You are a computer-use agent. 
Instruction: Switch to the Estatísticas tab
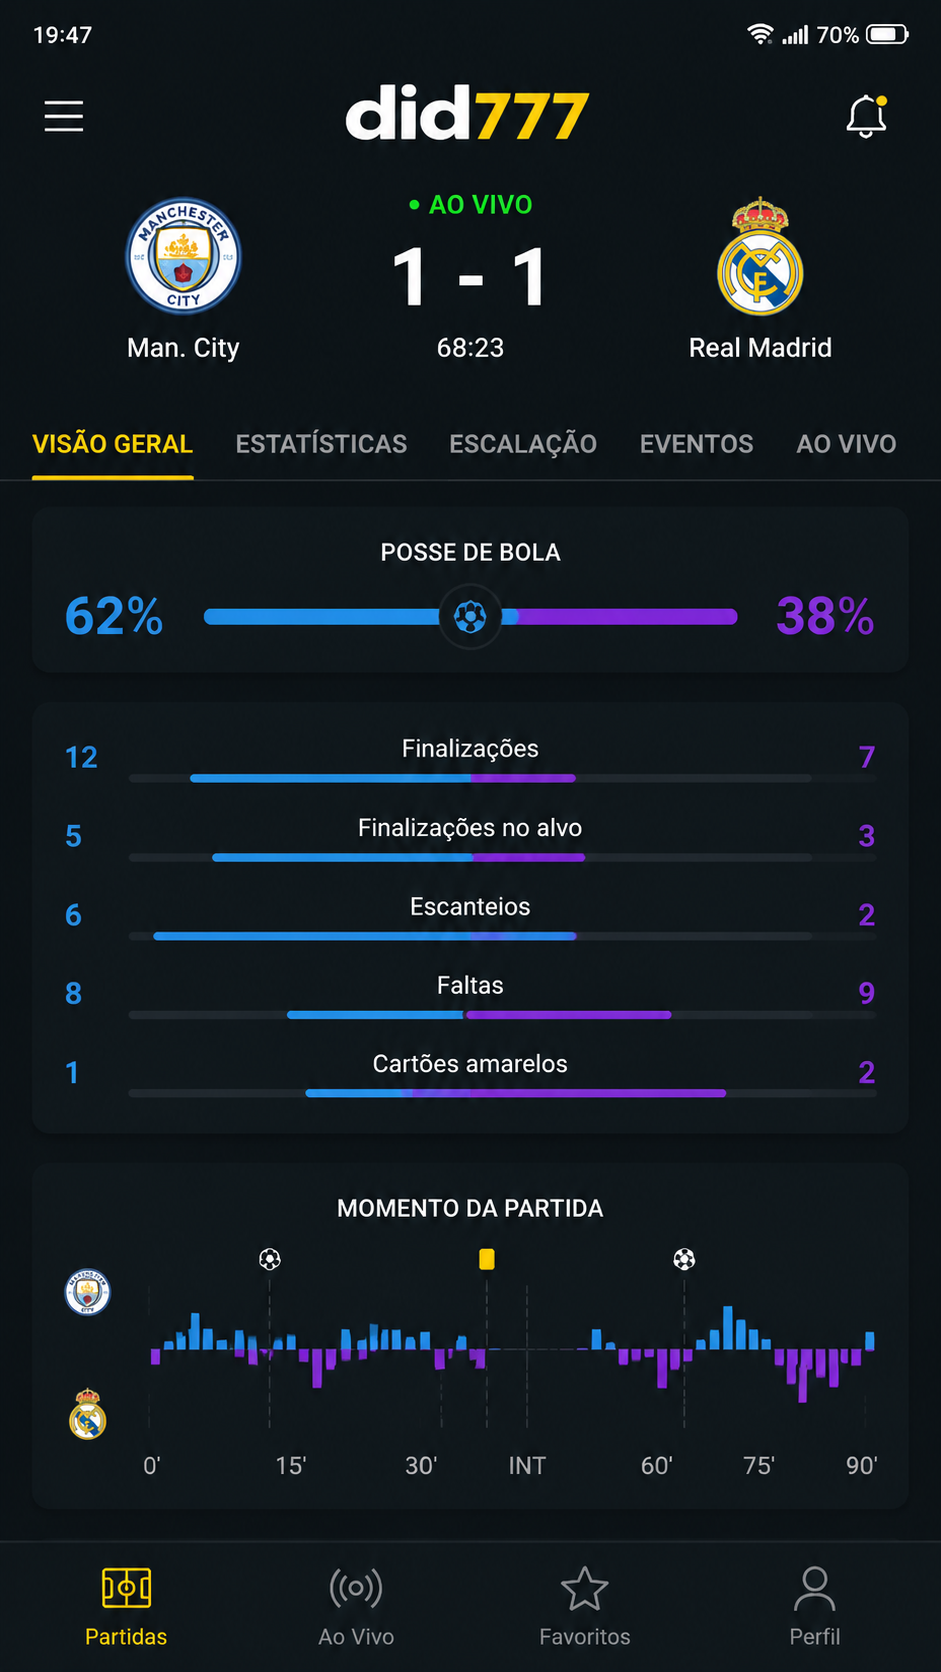click(x=321, y=444)
